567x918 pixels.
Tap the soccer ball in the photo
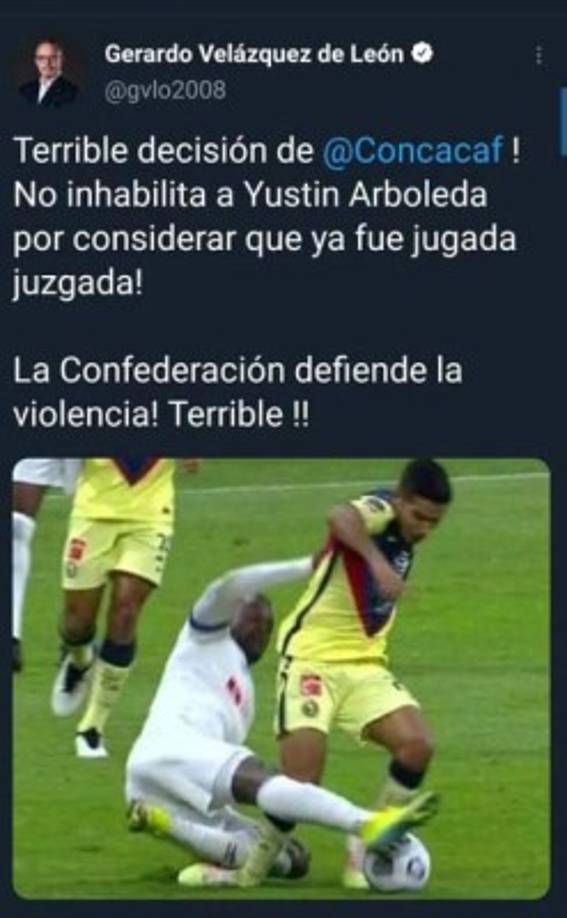[x=397, y=862]
